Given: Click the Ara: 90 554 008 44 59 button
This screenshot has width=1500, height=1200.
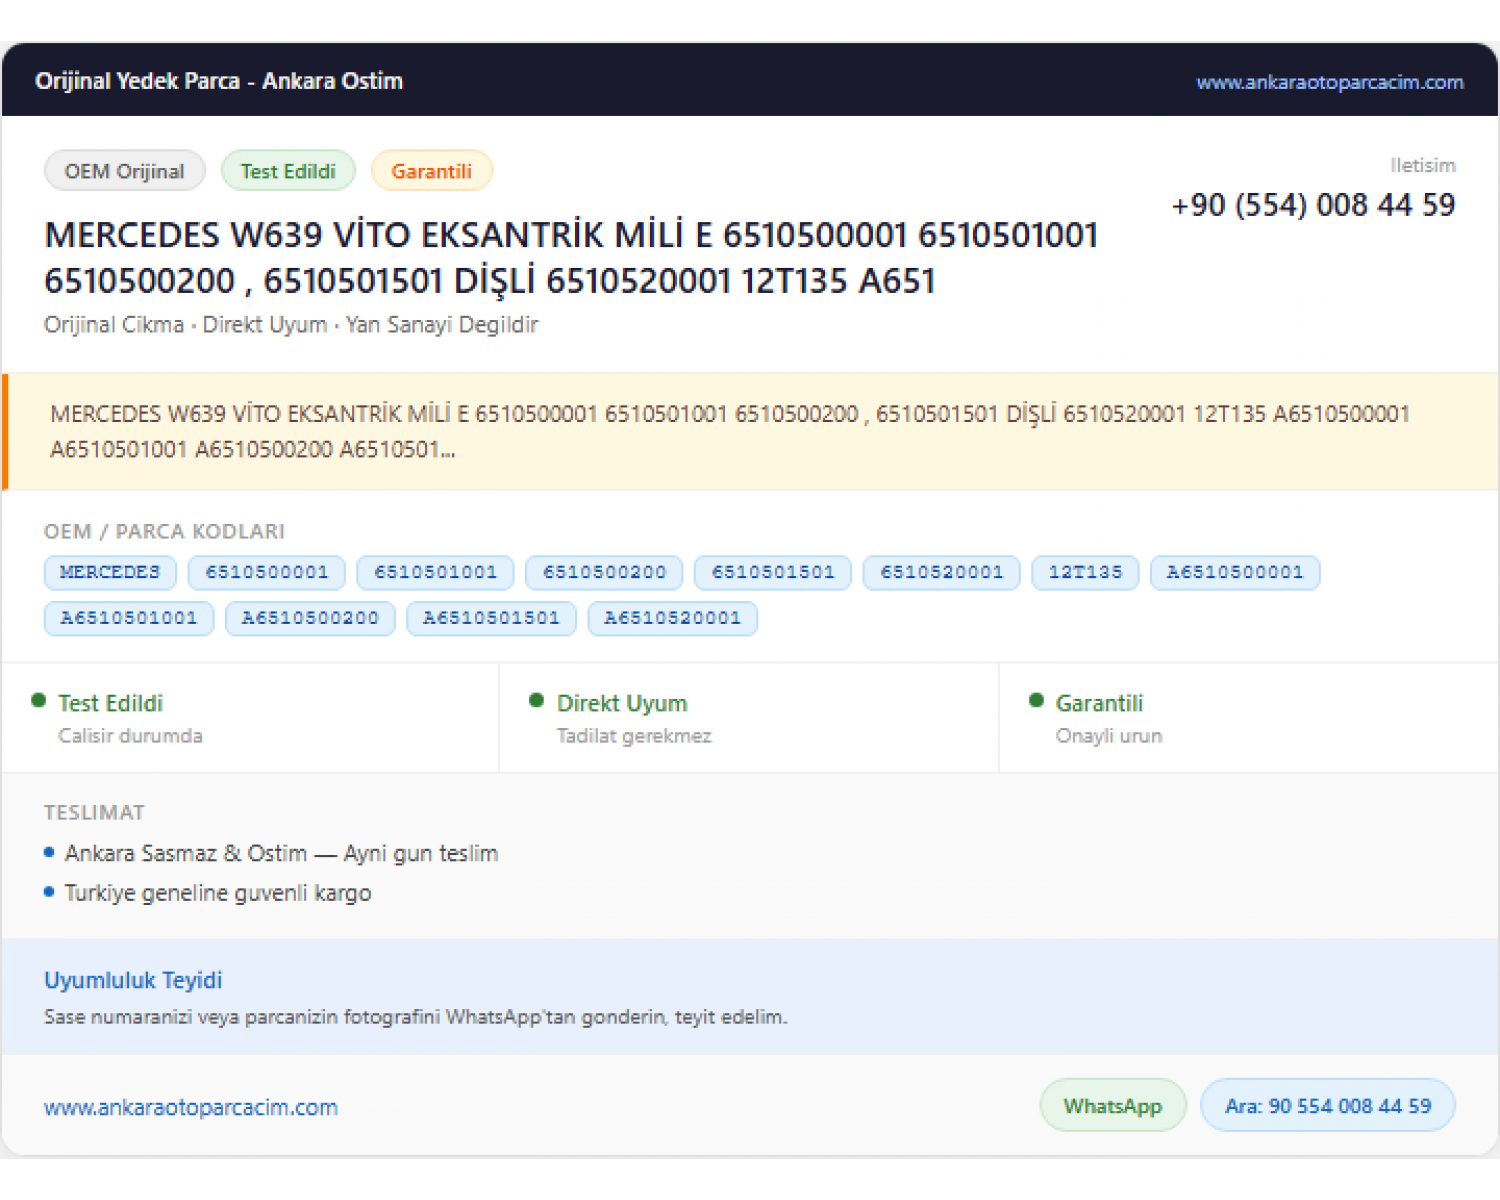Looking at the screenshot, I should 1328,1106.
